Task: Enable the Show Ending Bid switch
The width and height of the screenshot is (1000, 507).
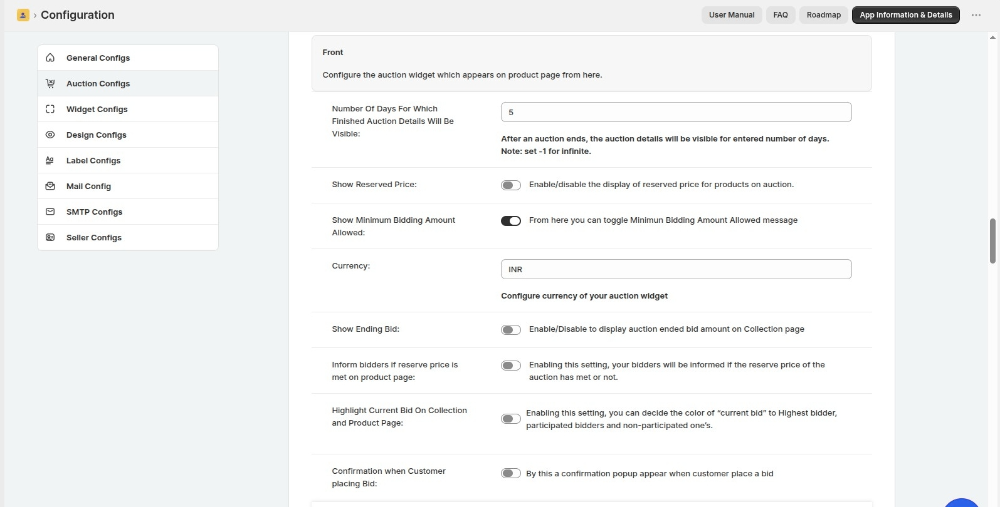Action: click(511, 330)
